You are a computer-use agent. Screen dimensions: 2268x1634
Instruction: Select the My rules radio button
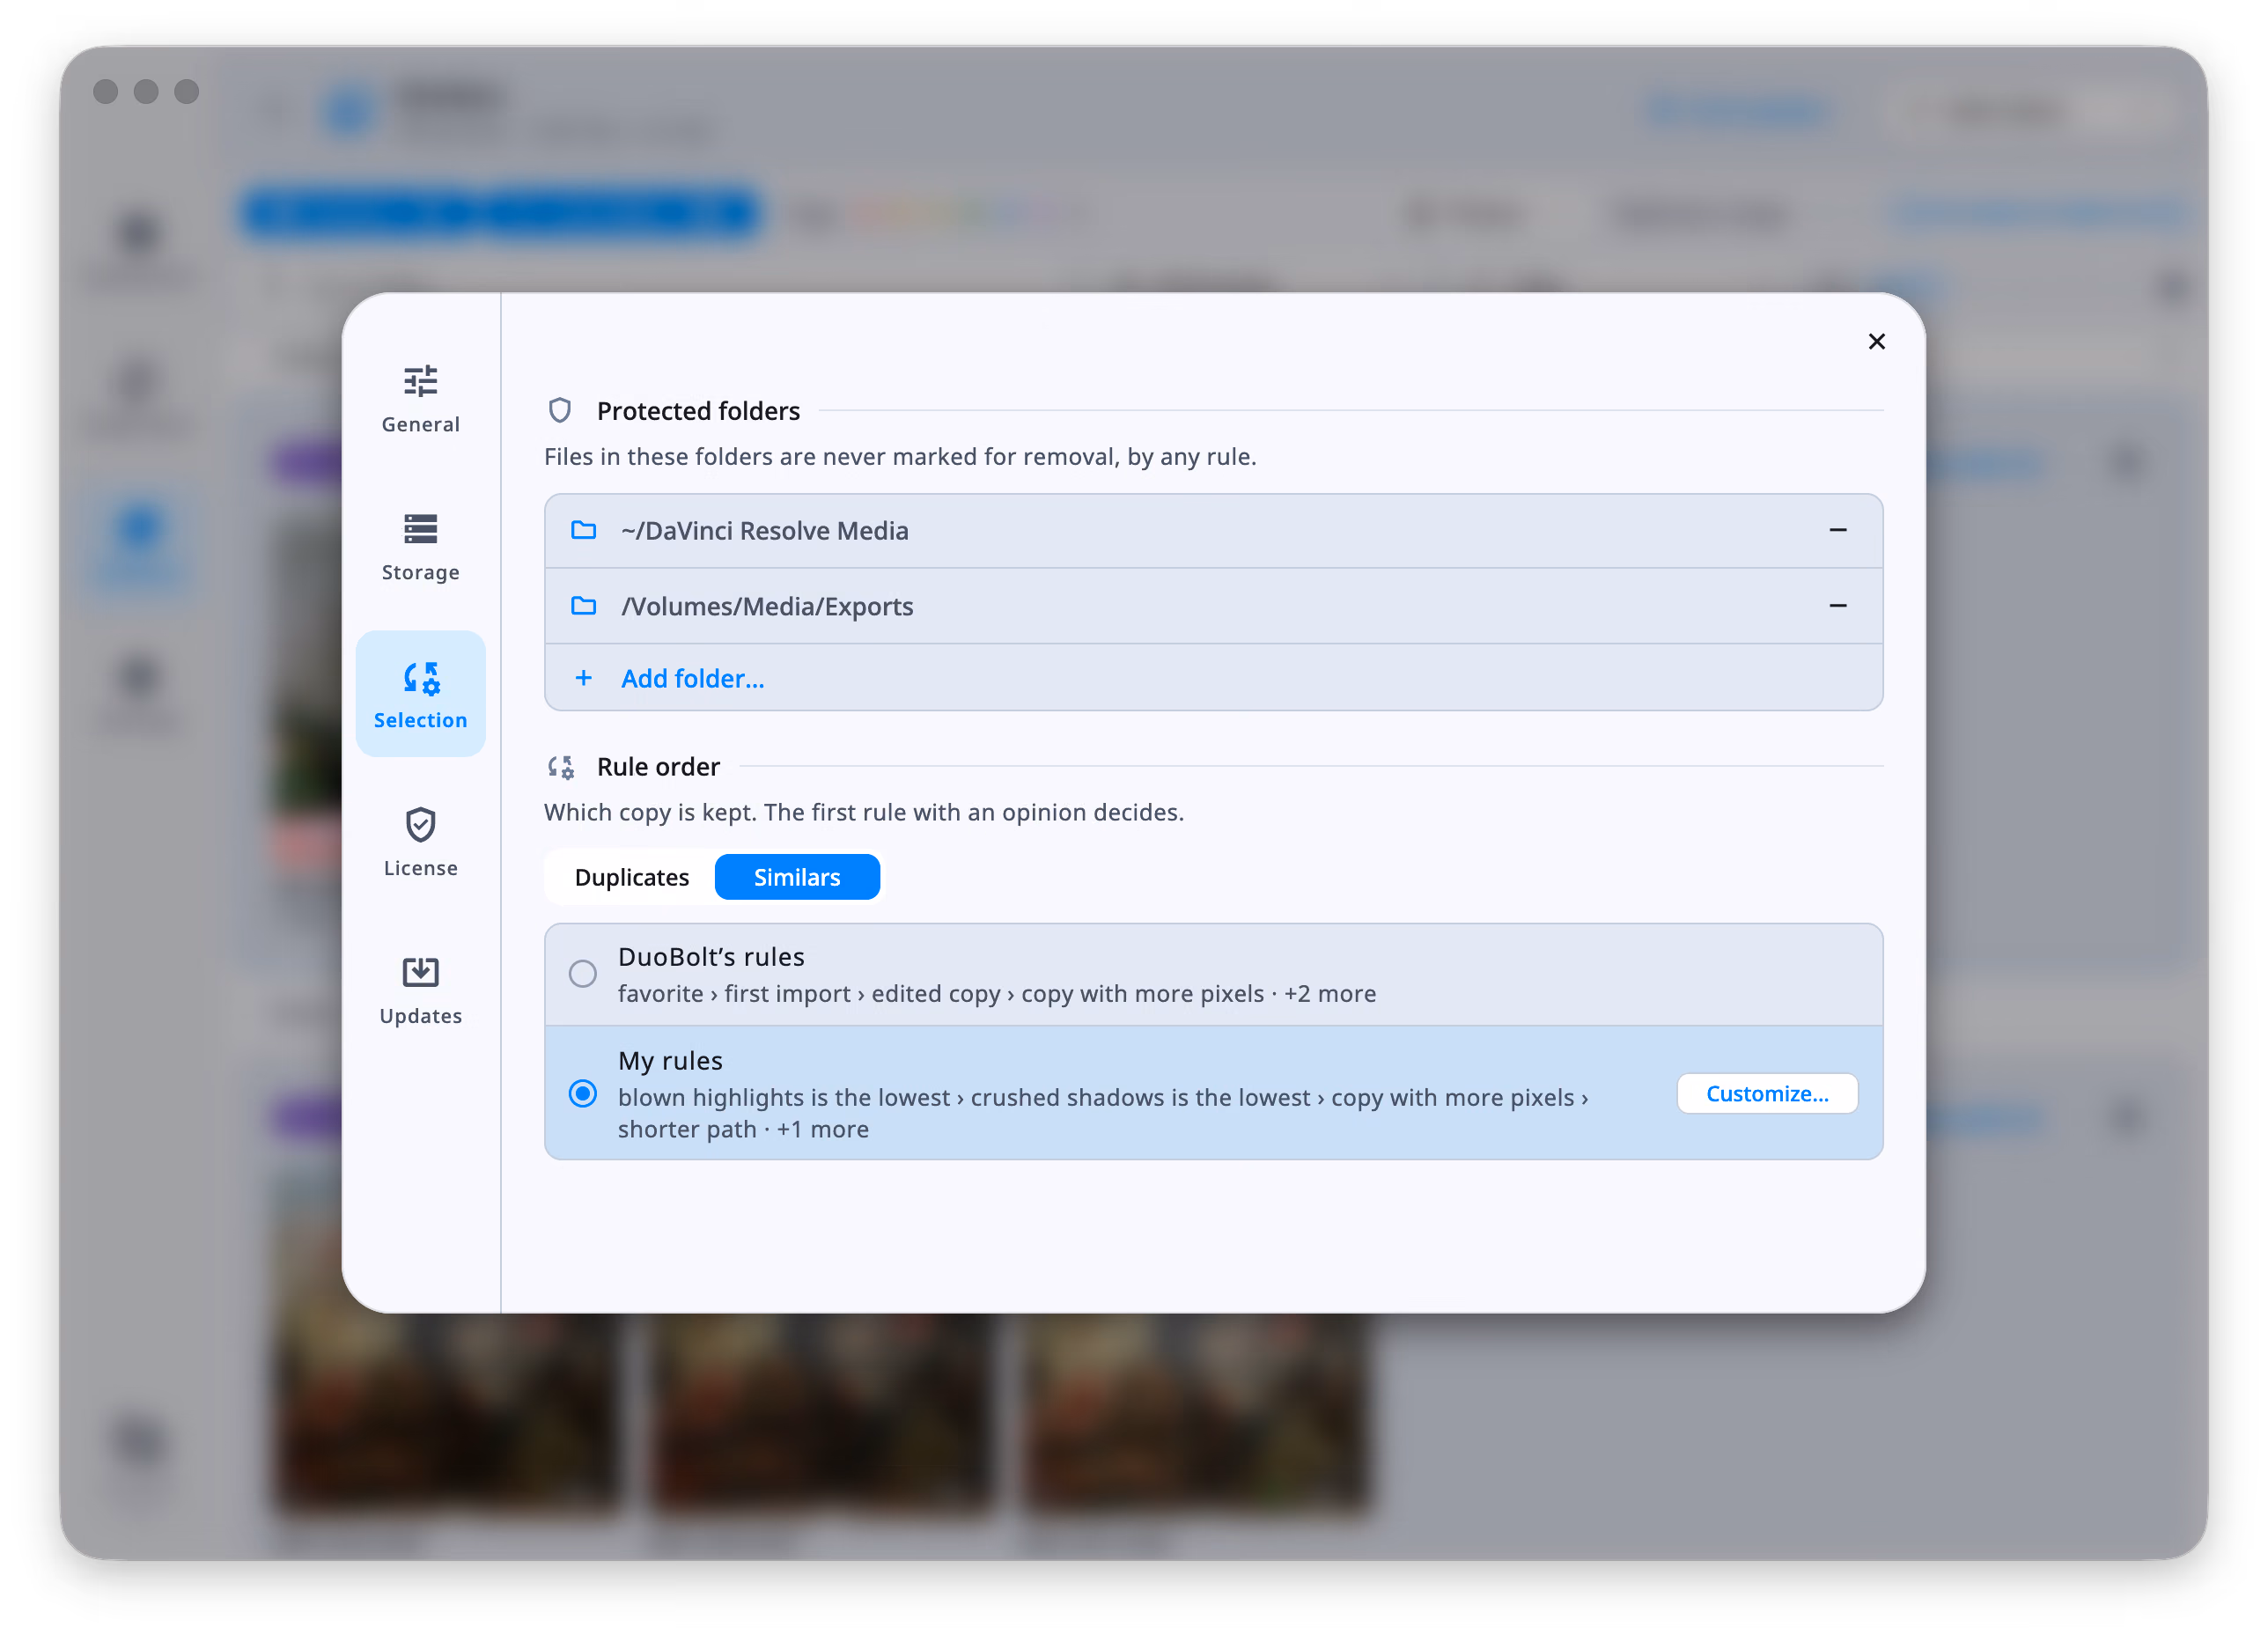583,1094
